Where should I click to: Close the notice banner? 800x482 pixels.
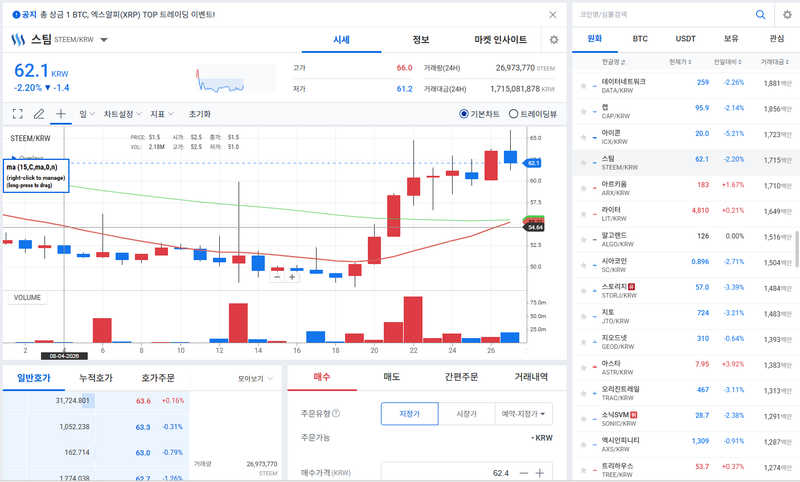[x=553, y=15]
